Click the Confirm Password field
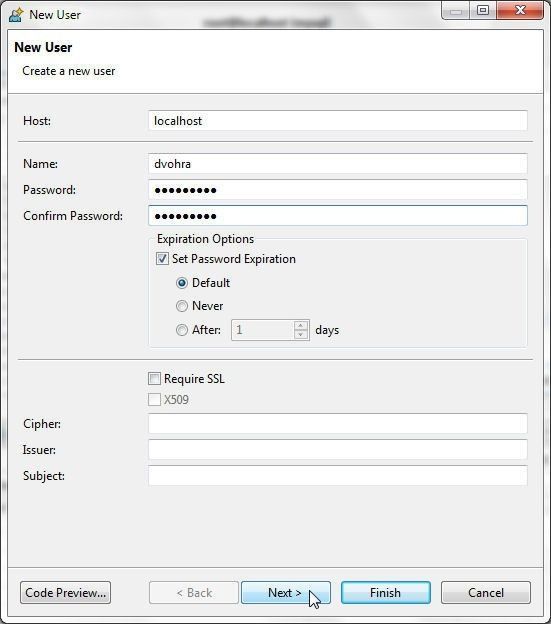 [338, 216]
